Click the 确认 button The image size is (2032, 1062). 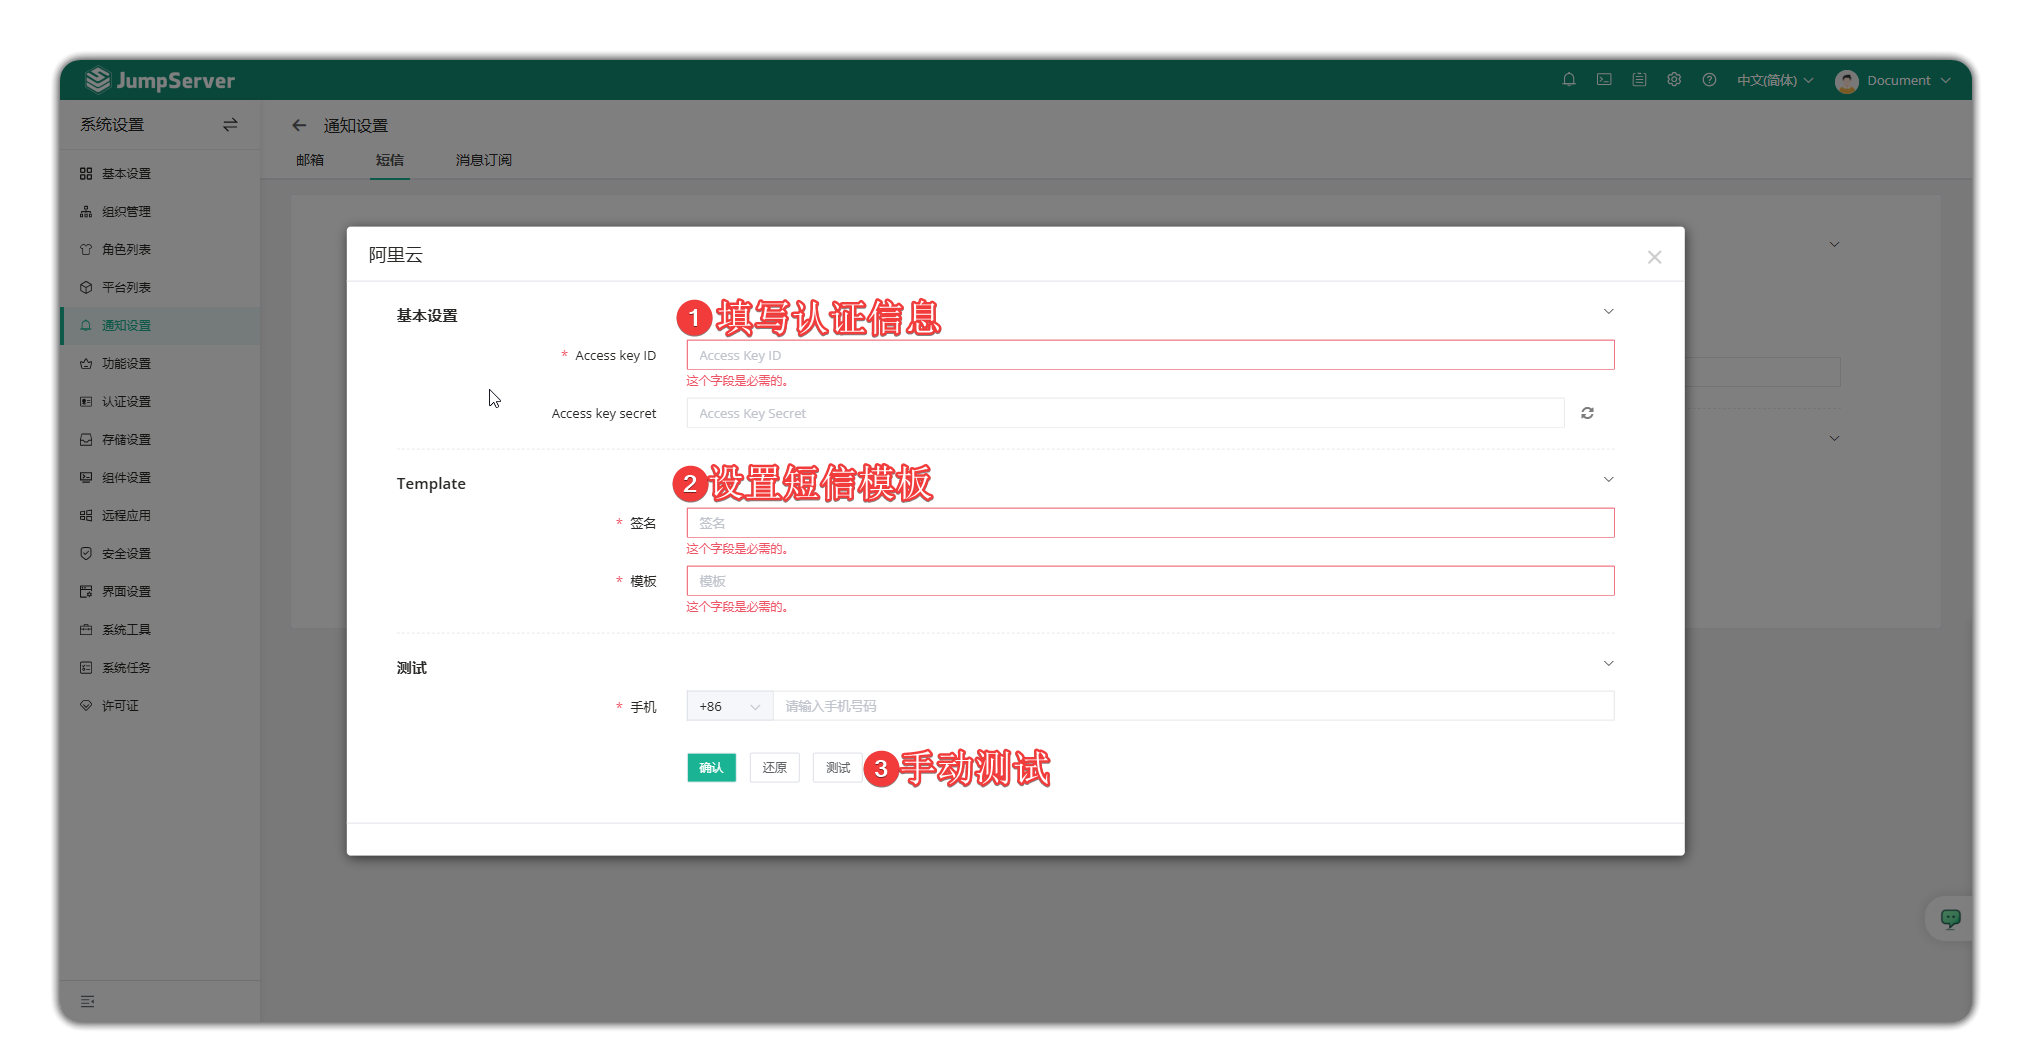712,768
